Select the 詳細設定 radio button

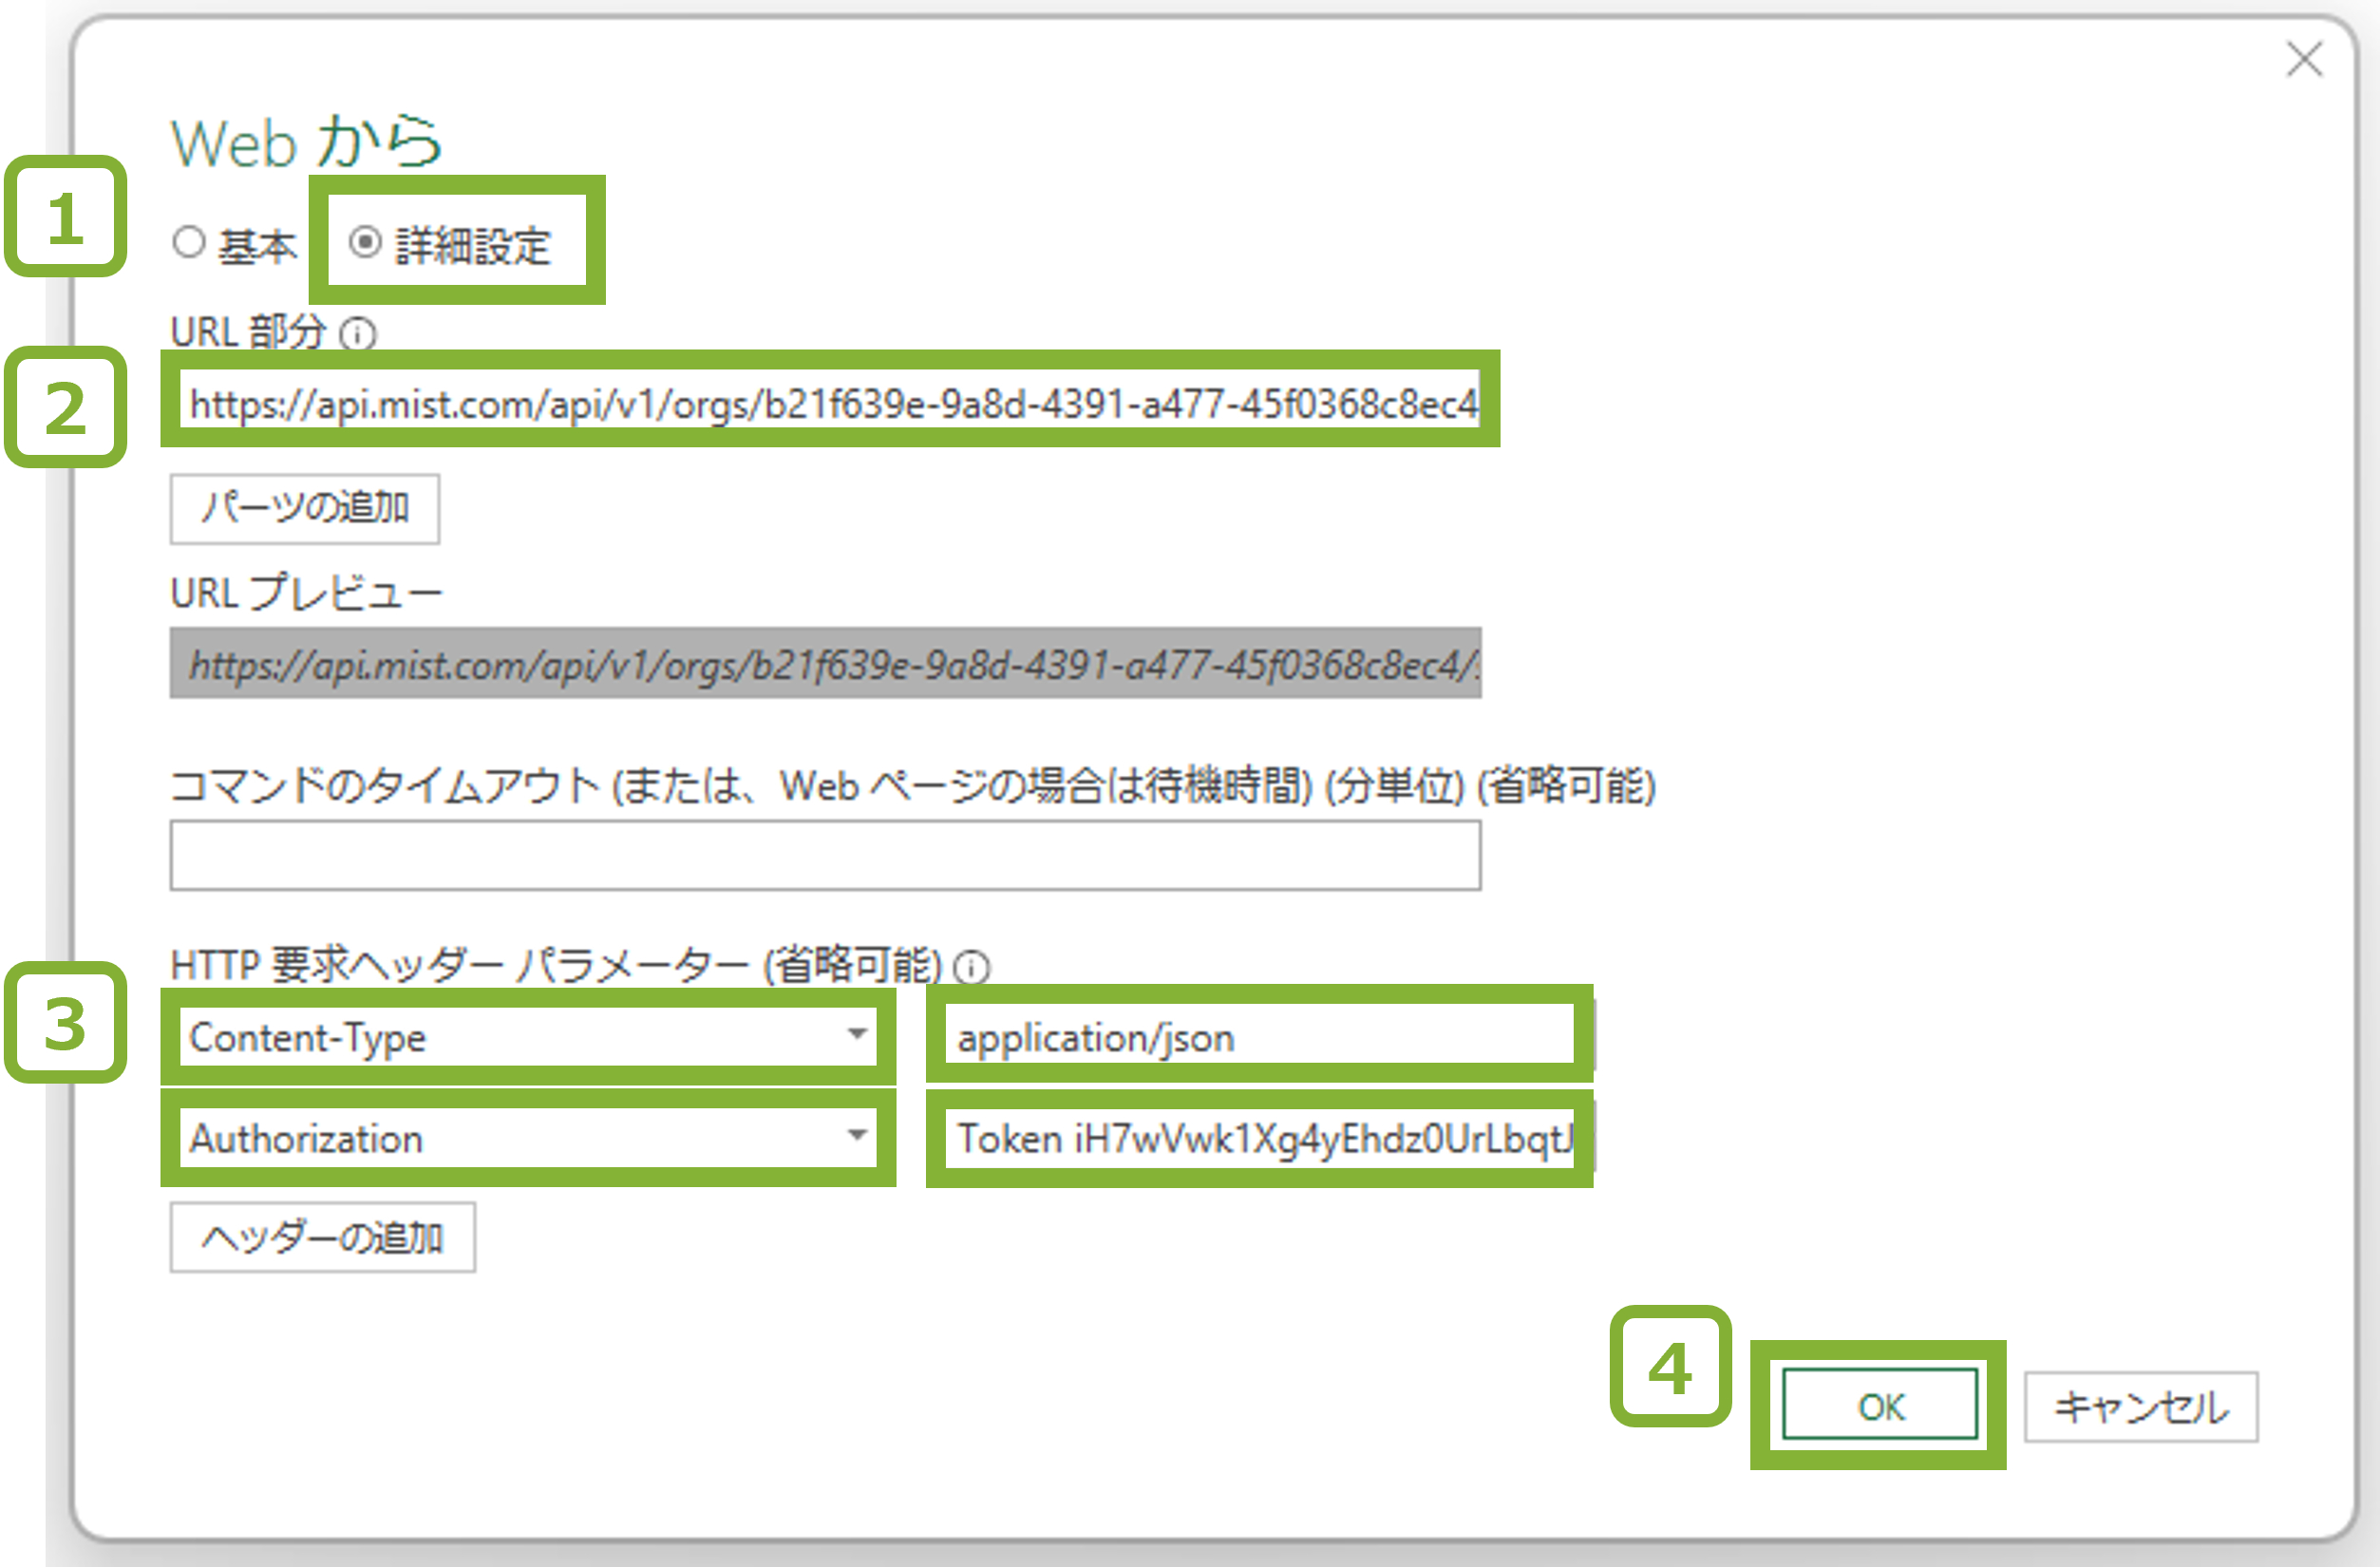[367, 243]
